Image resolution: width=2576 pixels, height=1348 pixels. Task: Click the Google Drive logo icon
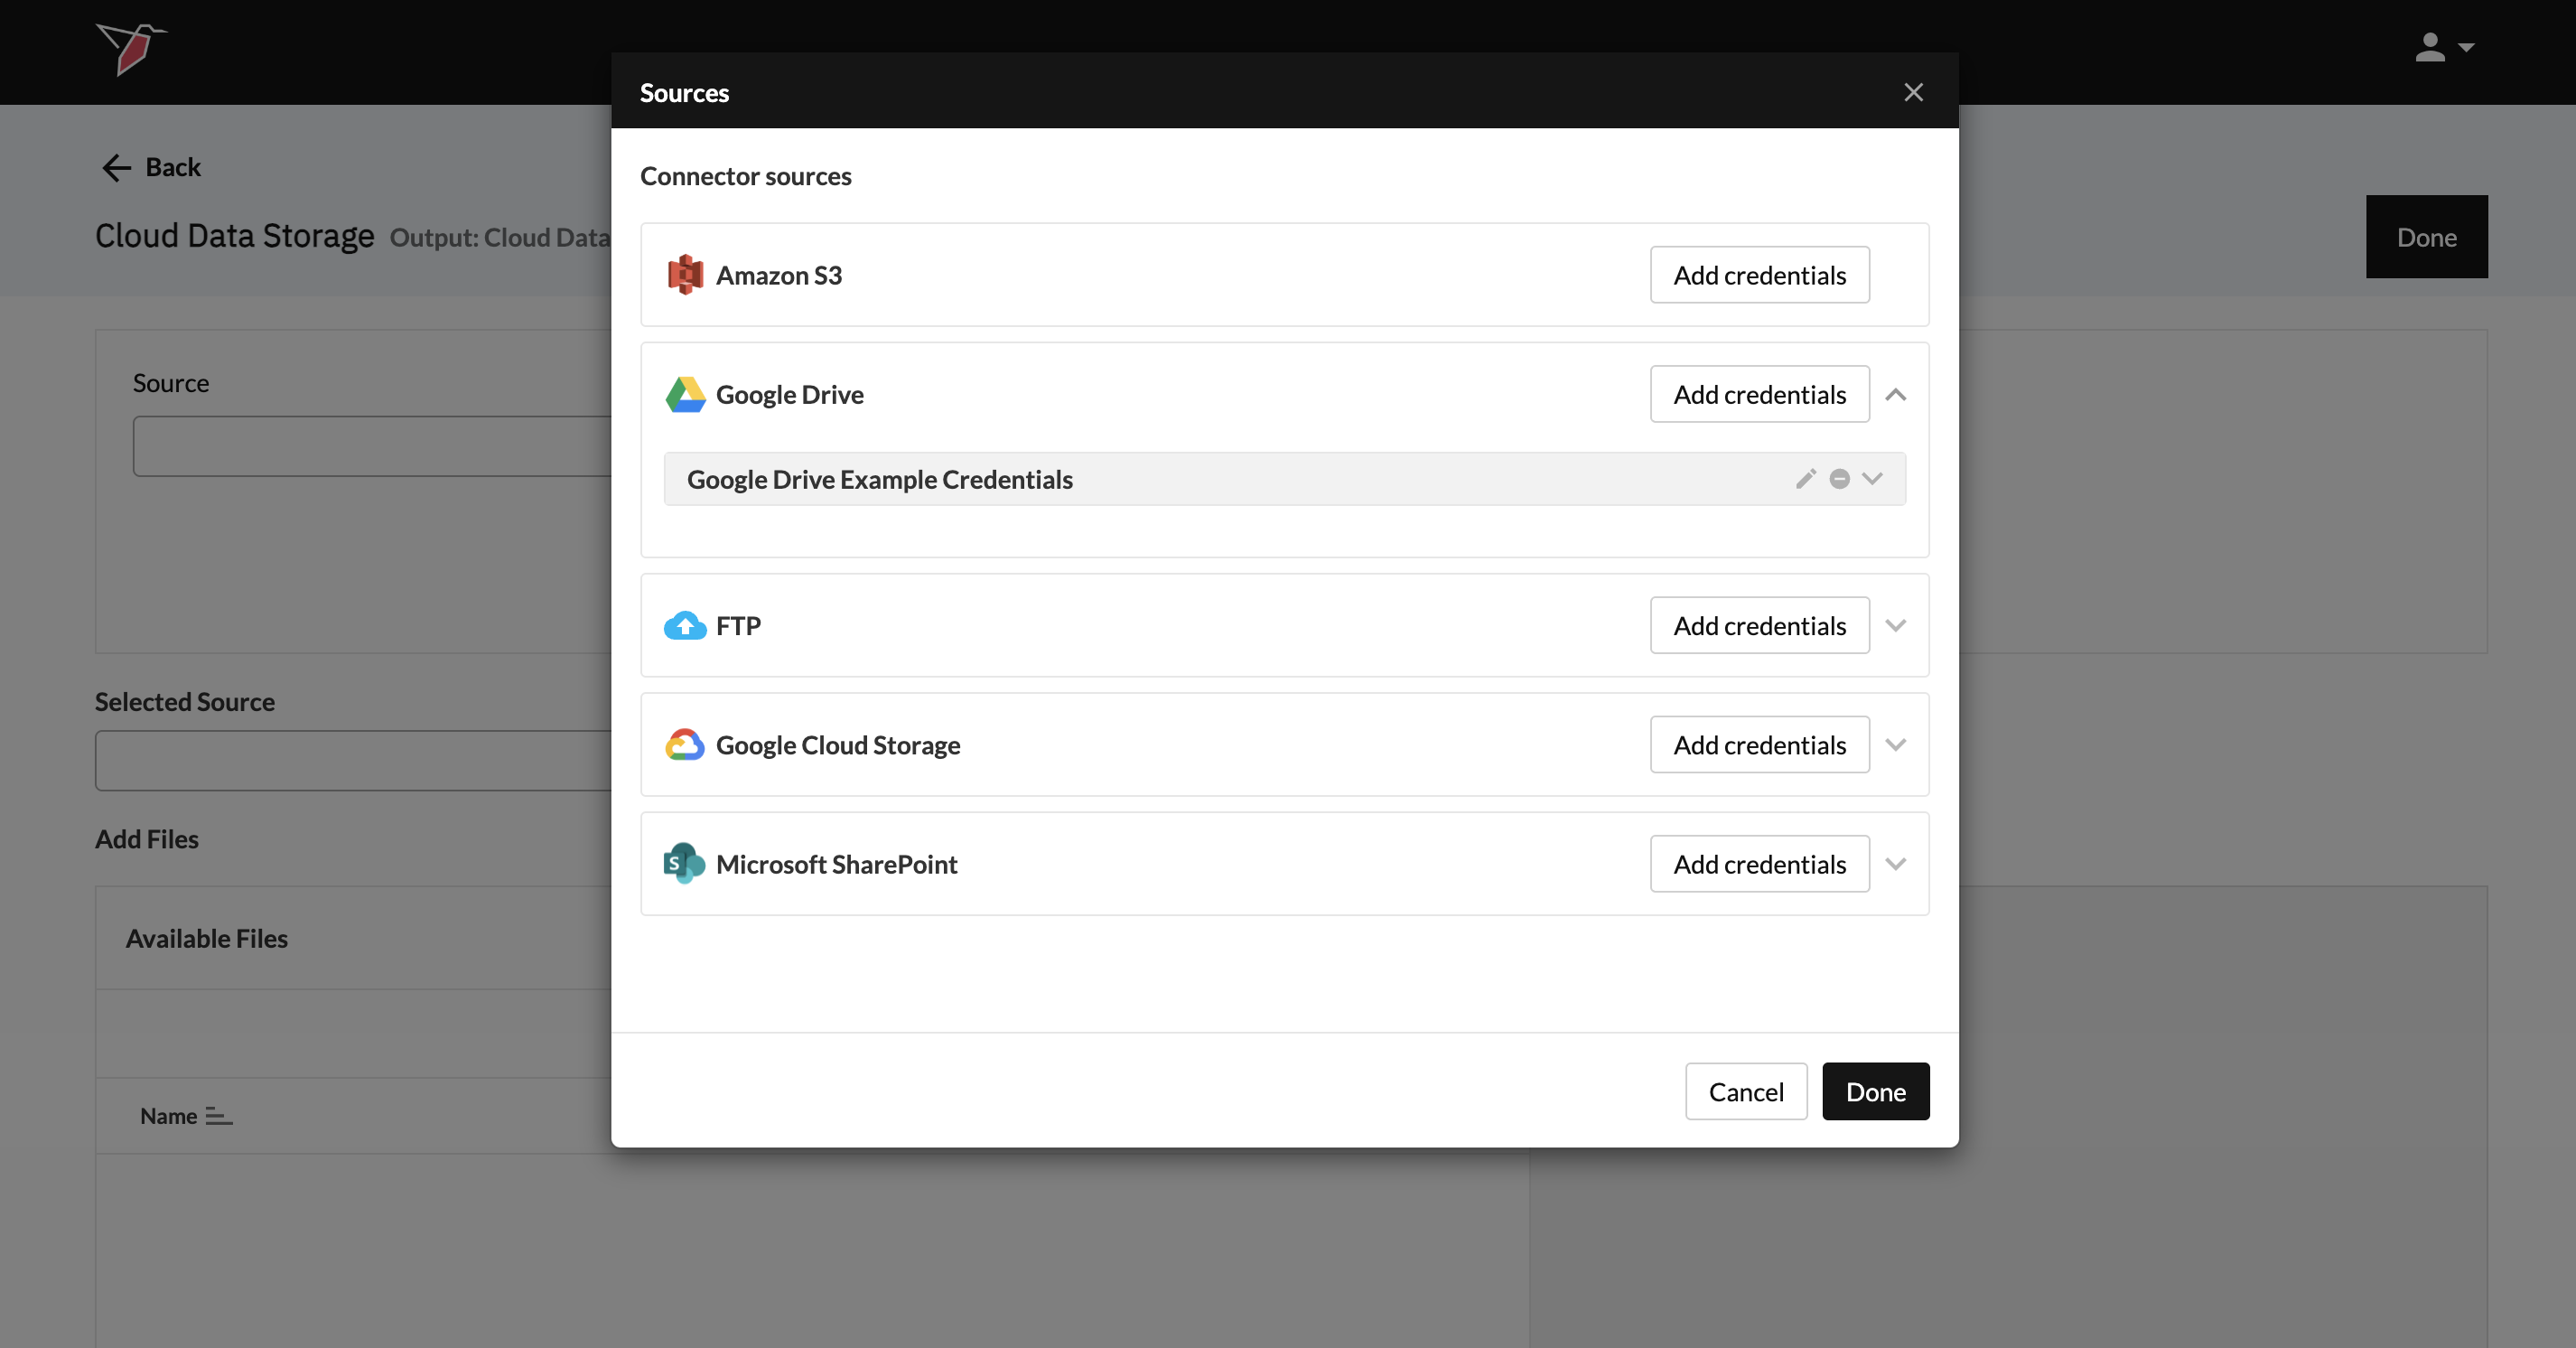click(685, 395)
